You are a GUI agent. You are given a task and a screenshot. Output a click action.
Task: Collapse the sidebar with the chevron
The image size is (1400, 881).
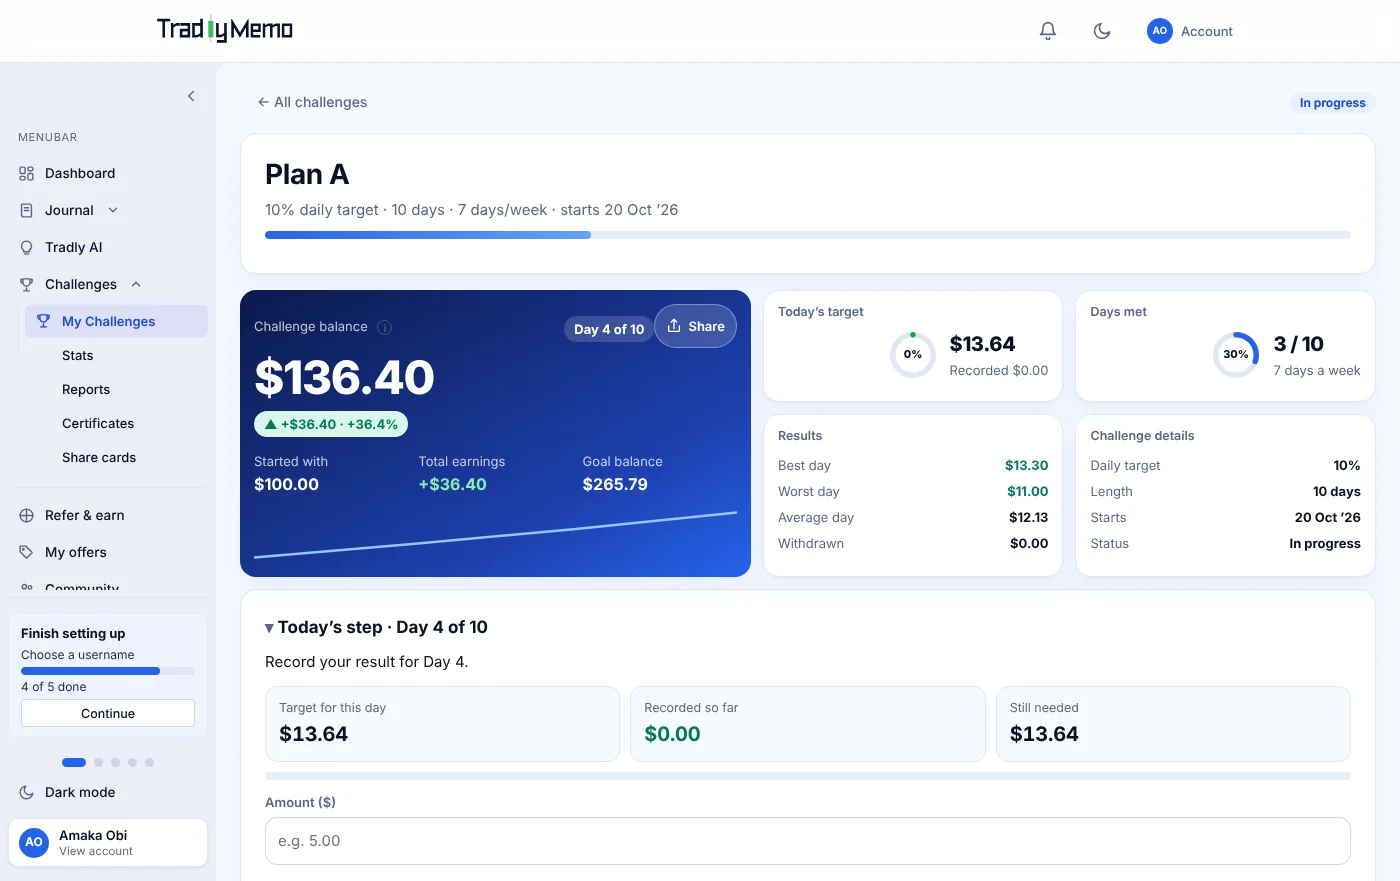click(191, 96)
